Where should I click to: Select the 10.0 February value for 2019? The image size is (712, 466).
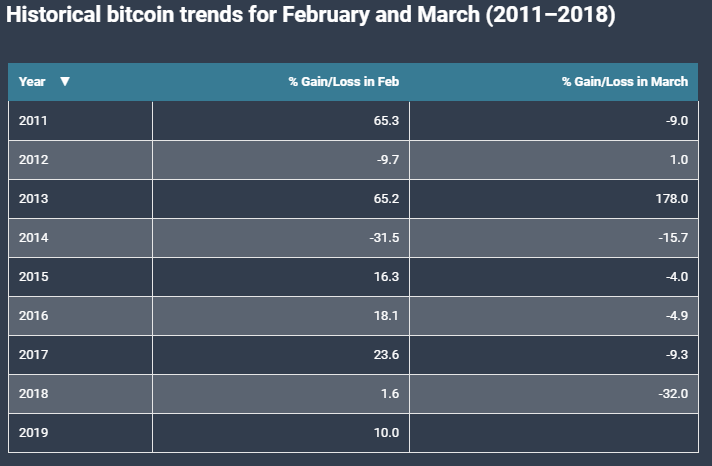pos(387,433)
